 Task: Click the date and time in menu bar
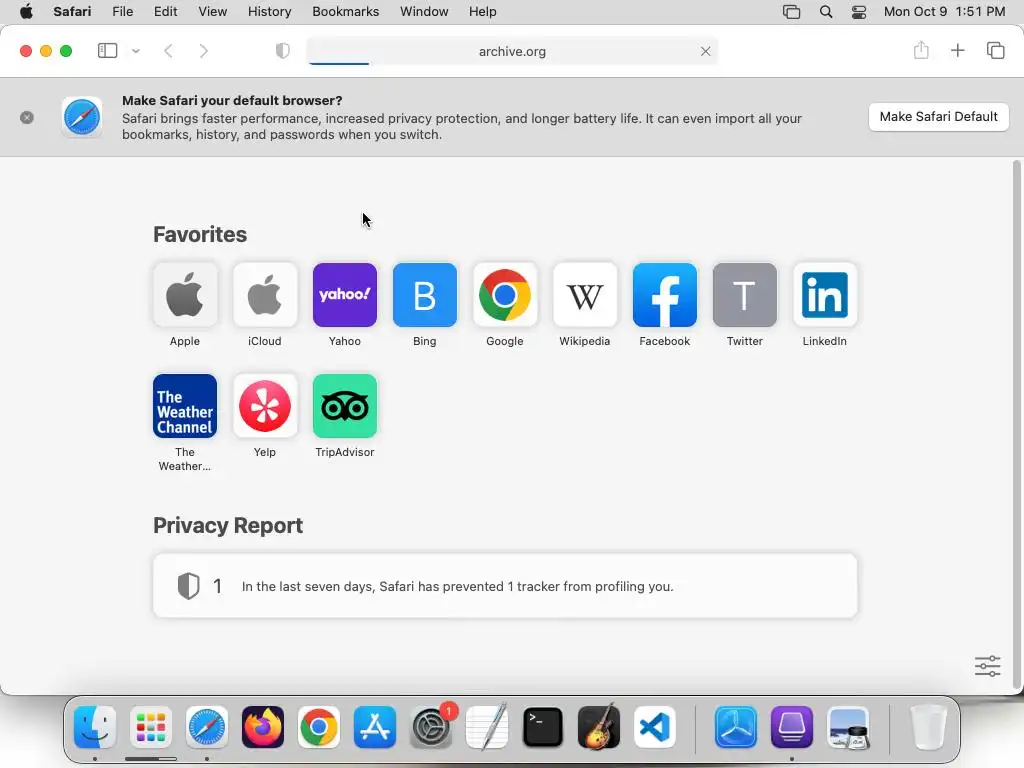click(x=944, y=12)
